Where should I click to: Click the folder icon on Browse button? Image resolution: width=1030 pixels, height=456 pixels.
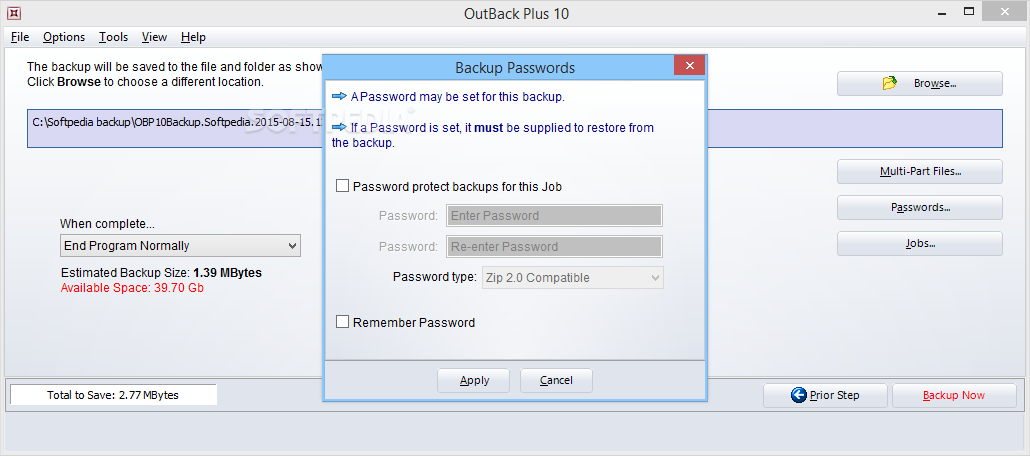[890, 83]
